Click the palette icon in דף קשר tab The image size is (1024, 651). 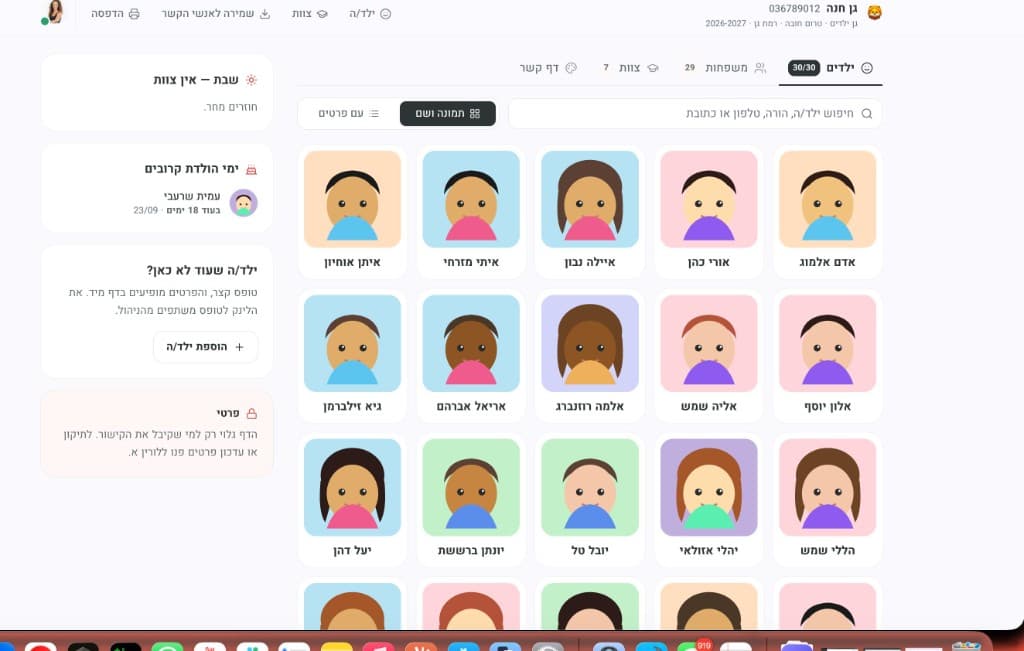click(571, 68)
